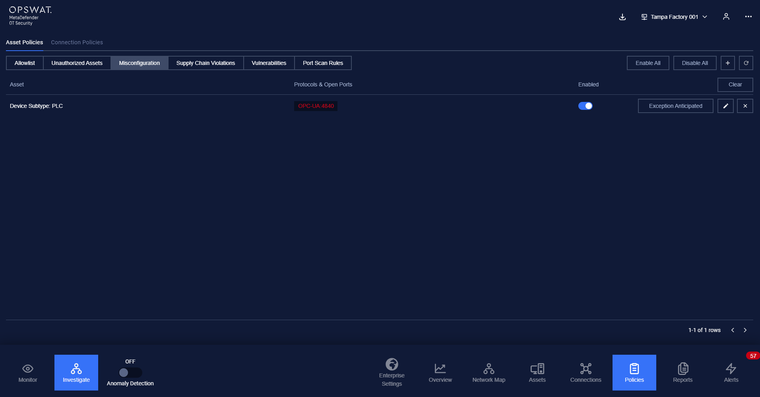760x397 pixels.
Task: Open the Tampa Factory 001 site dropdown
Action: pyautogui.click(x=674, y=17)
